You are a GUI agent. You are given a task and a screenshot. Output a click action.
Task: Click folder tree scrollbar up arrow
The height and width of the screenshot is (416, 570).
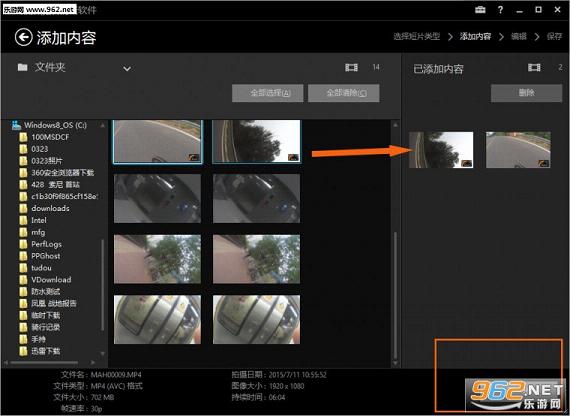103,125
